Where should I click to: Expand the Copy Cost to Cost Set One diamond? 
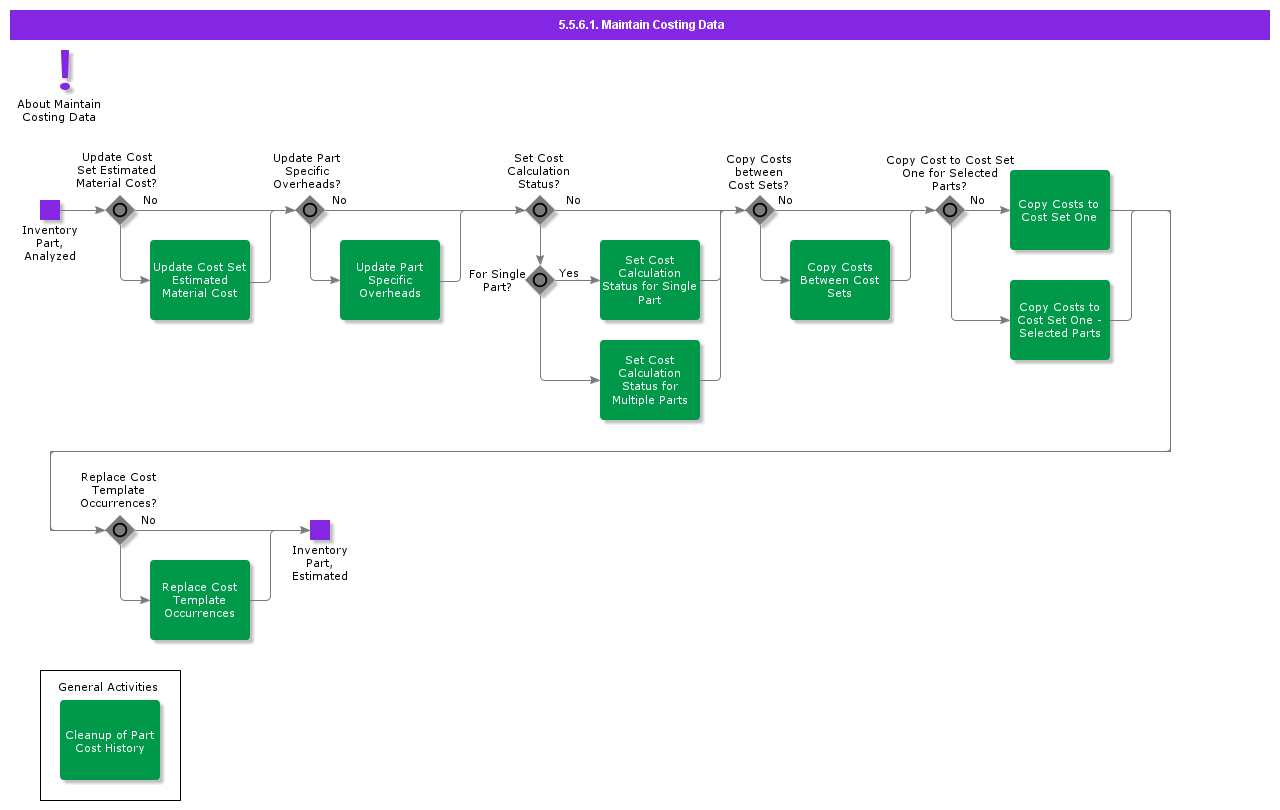point(950,210)
